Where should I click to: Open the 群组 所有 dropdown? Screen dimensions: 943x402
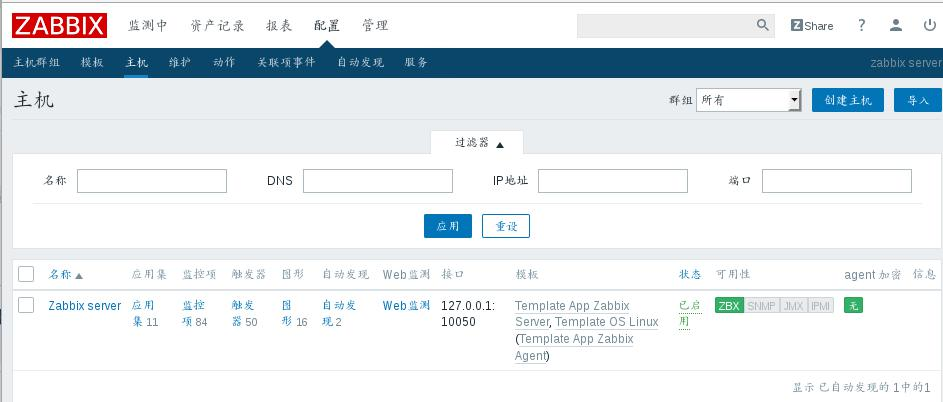click(749, 100)
